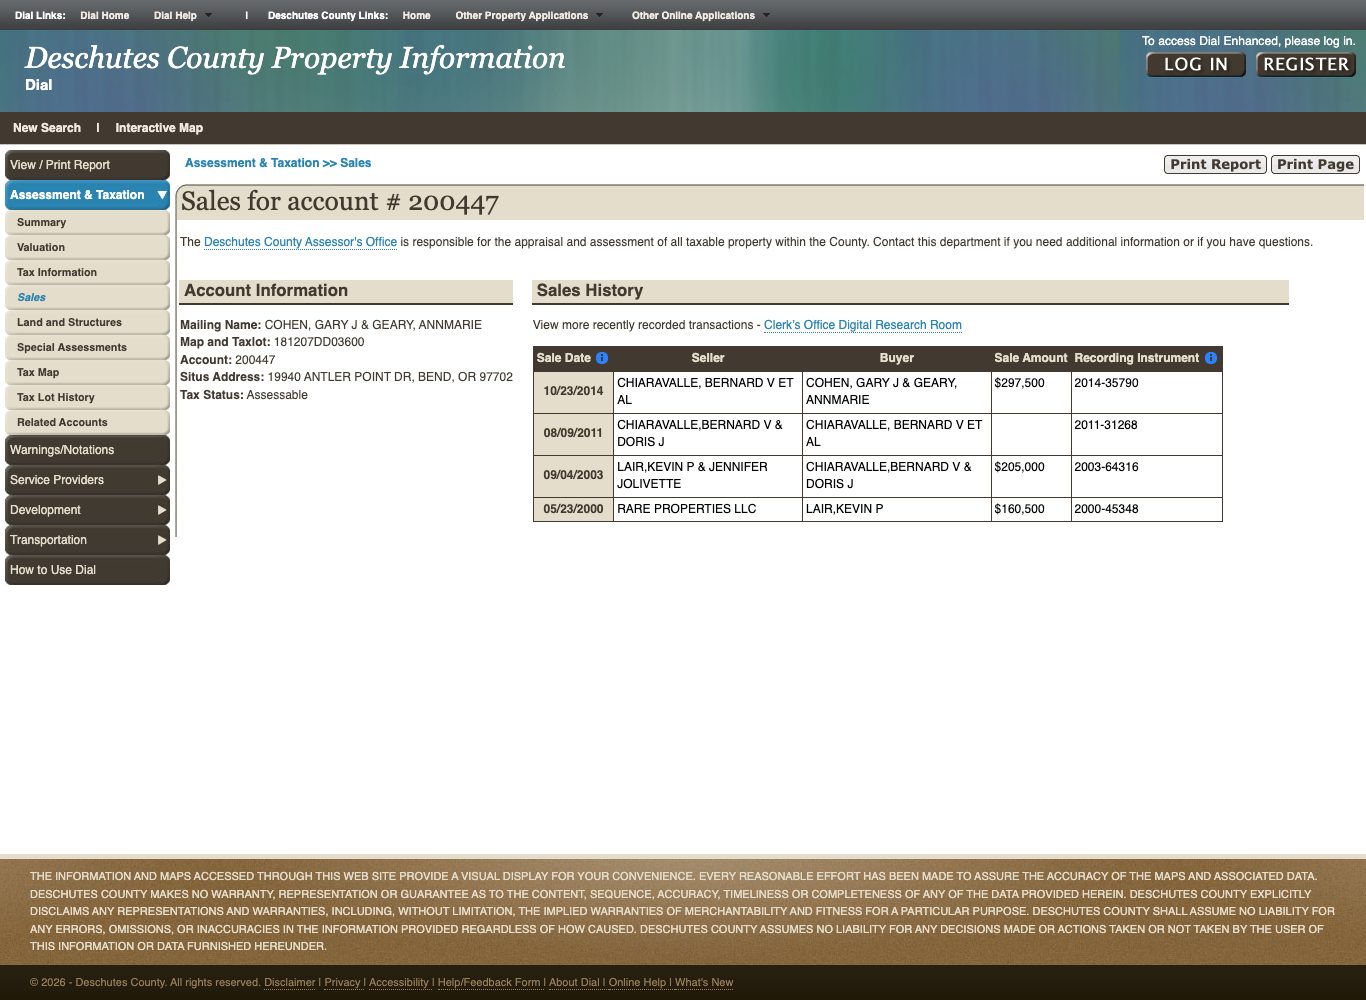Open How to Use Dial
This screenshot has width=1366, height=1000.
click(x=87, y=570)
